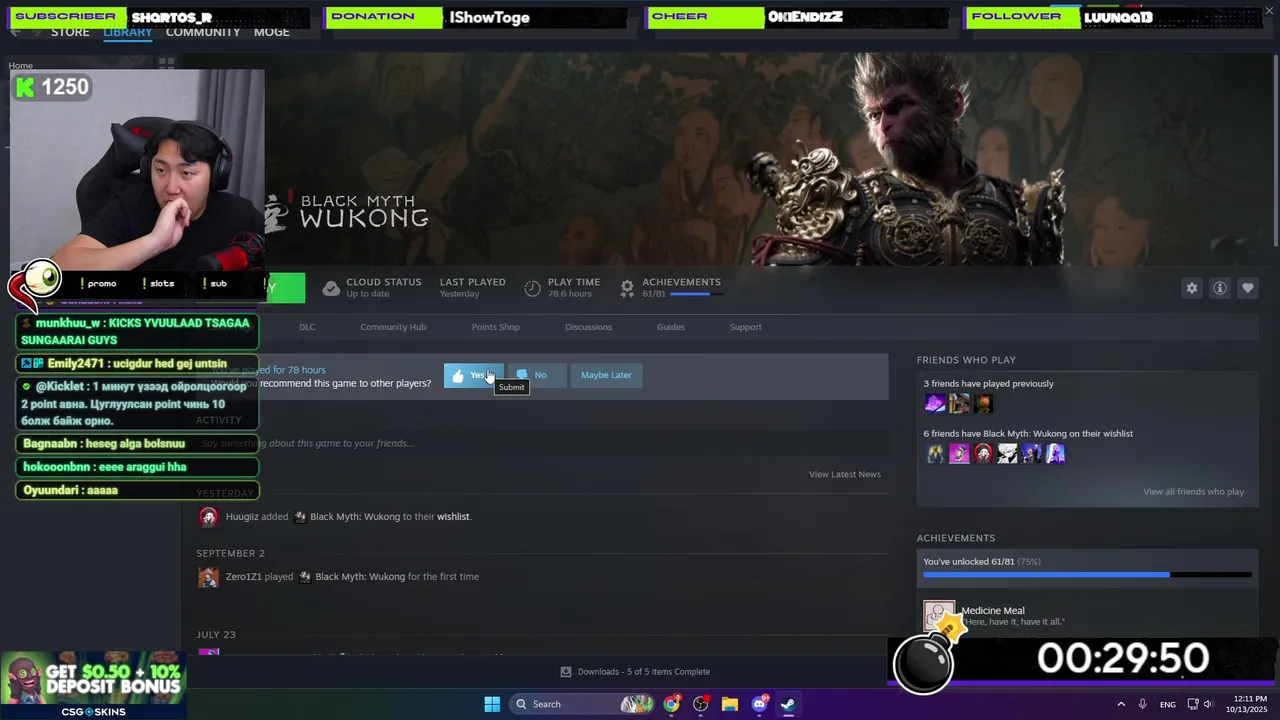Open the Downloads status bar

coord(636,672)
